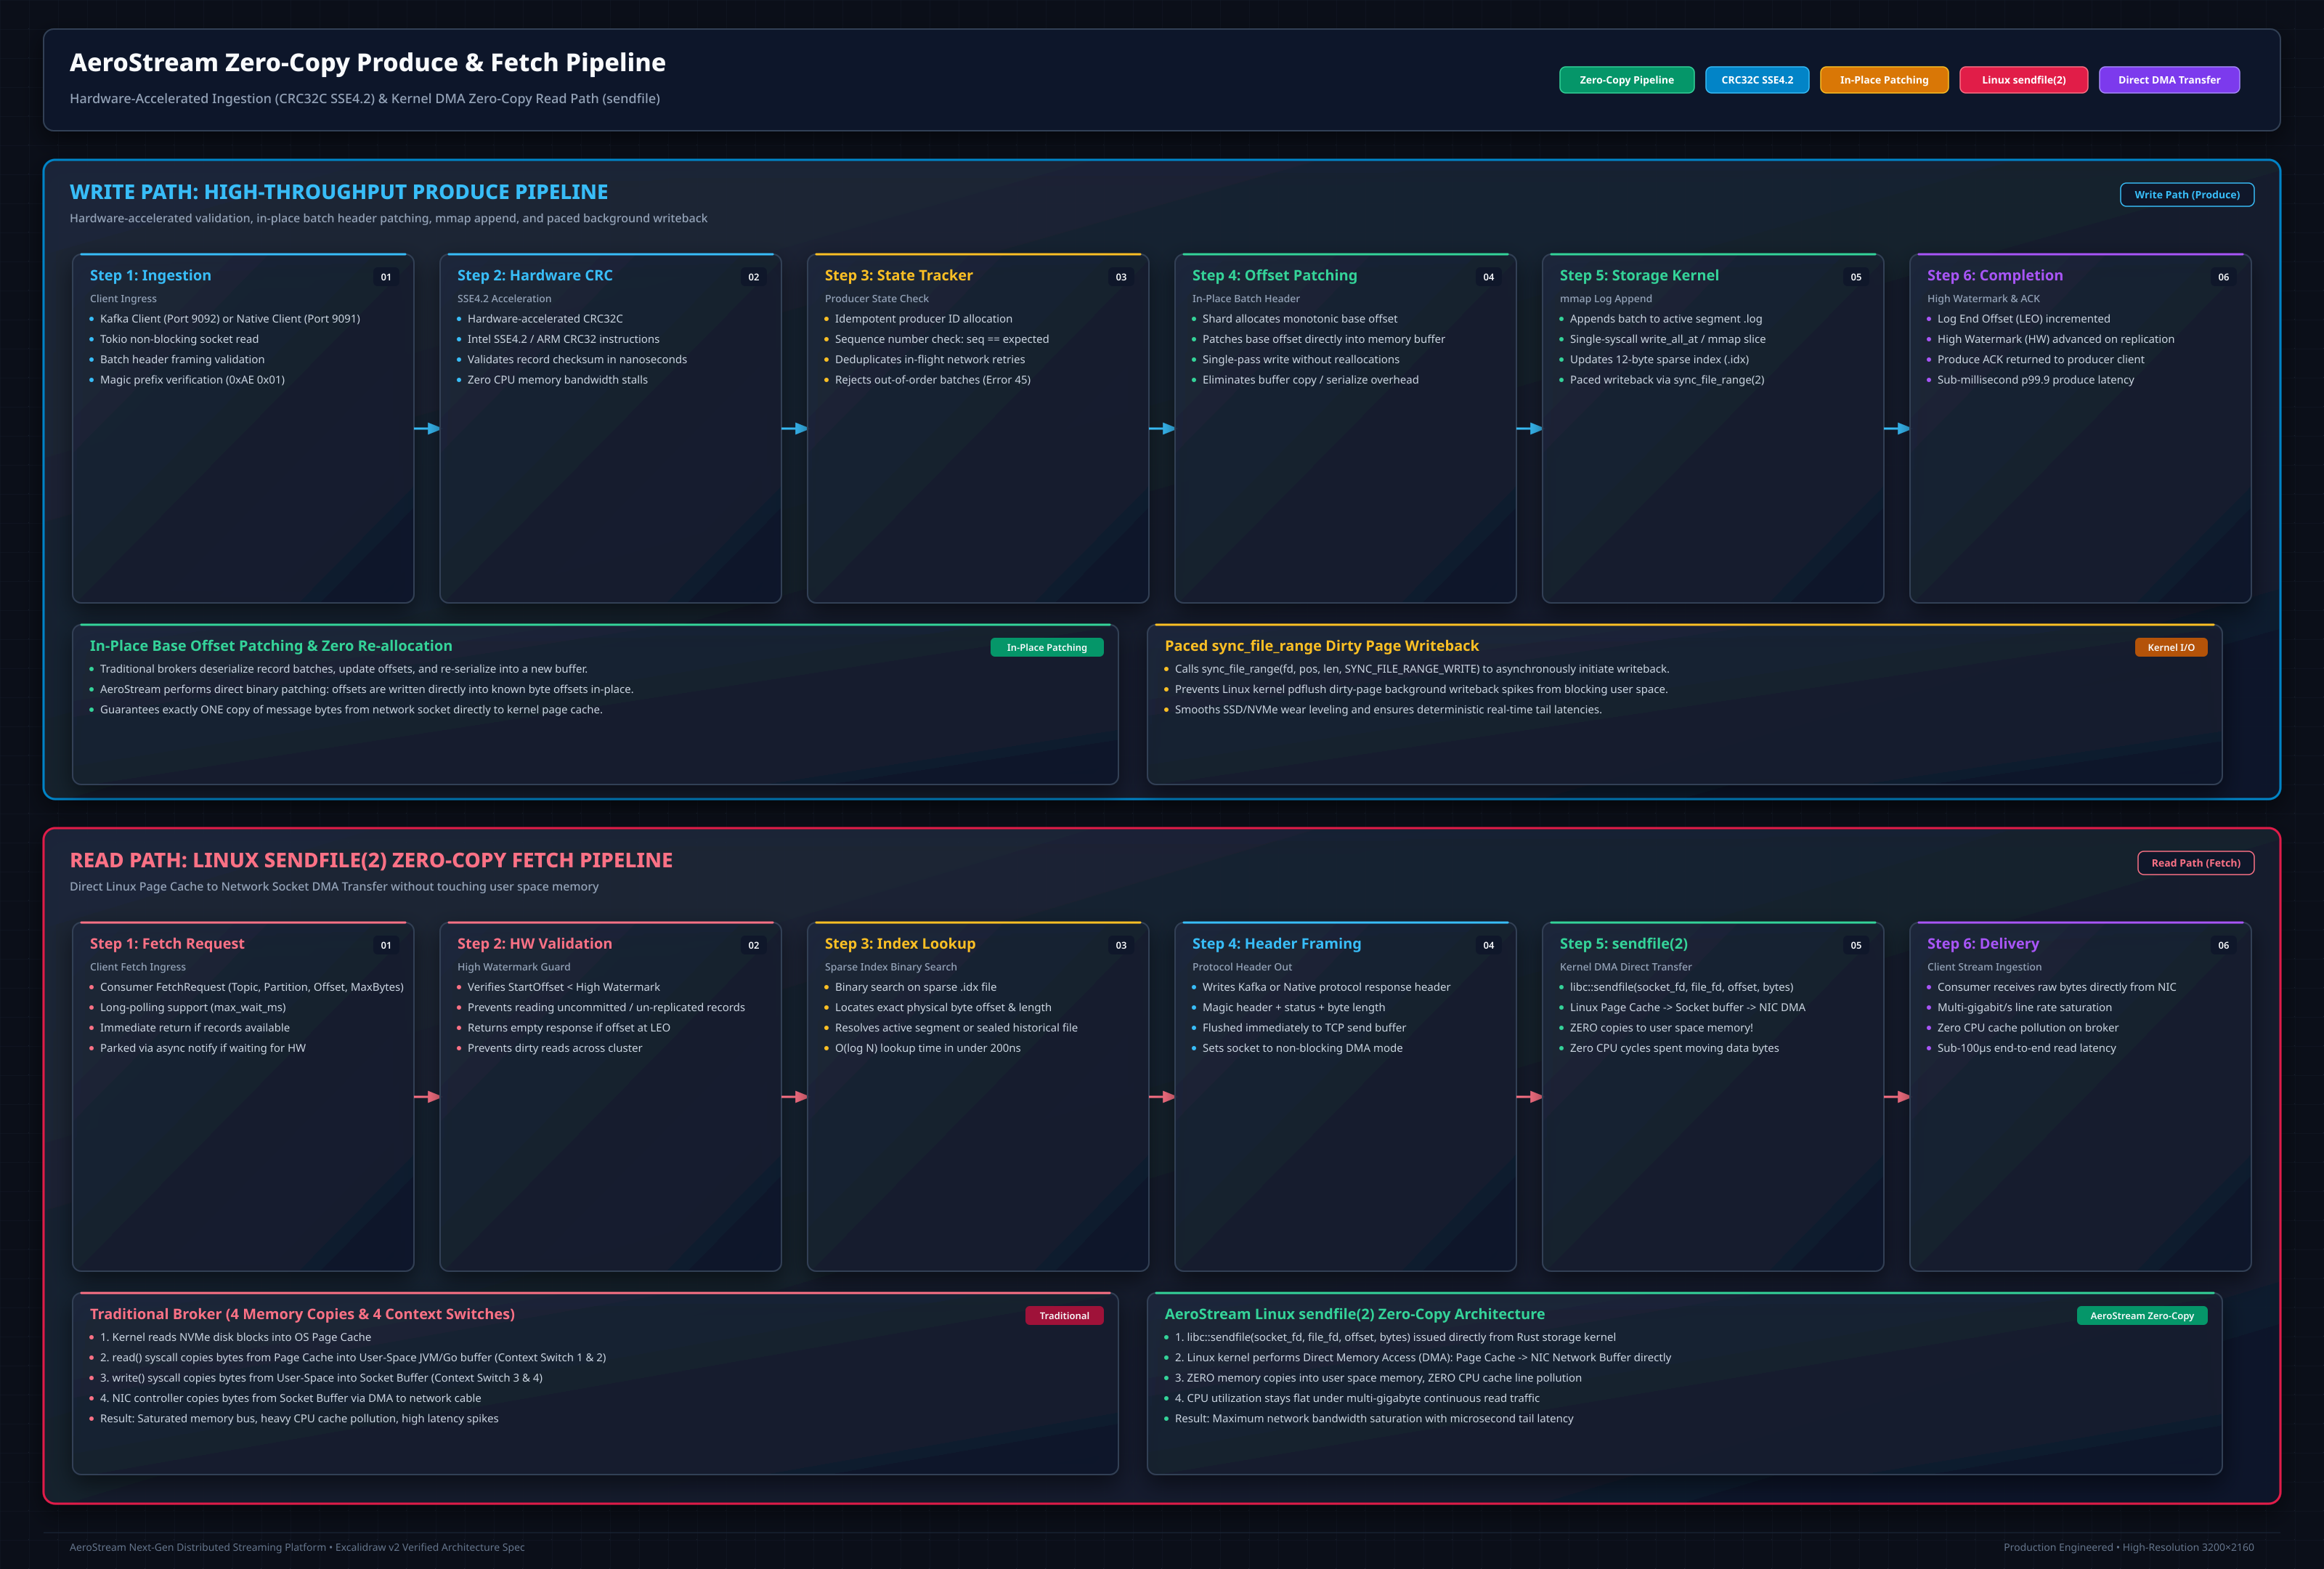The image size is (2324, 1569).
Task: Click the green In-Place Patching panel badge
Action: [x=1046, y=648]
